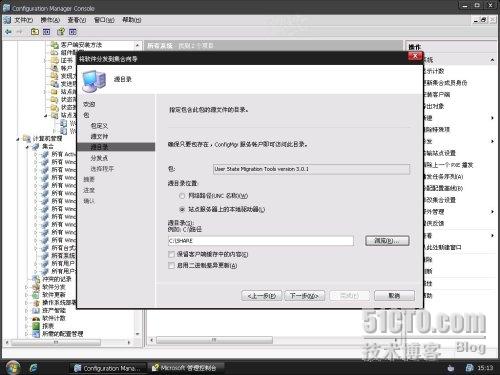Select the 资产智能 icon in the tree
The image size is (500, 375).
tap(36, 310)
